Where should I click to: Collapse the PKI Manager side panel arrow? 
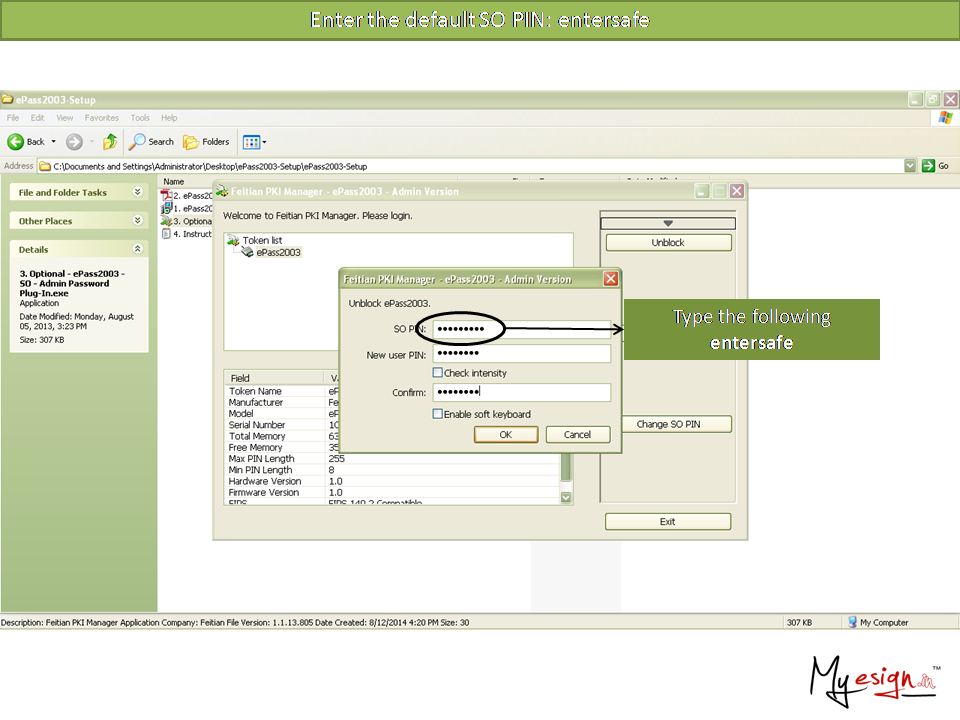click(x=668, y=223)
